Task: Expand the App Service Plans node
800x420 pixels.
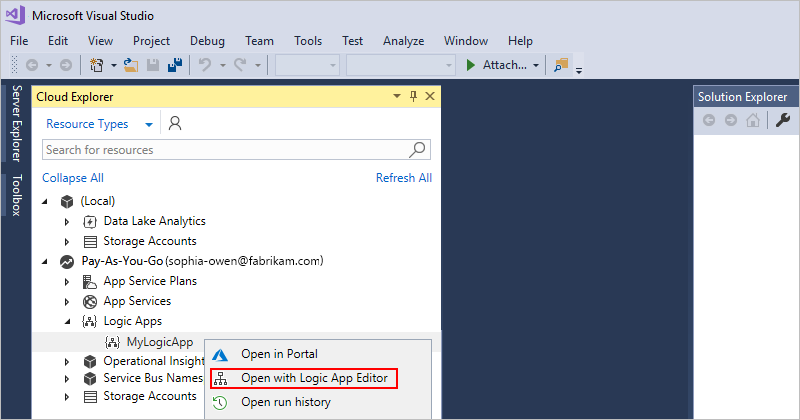Action: pos(67,281)
